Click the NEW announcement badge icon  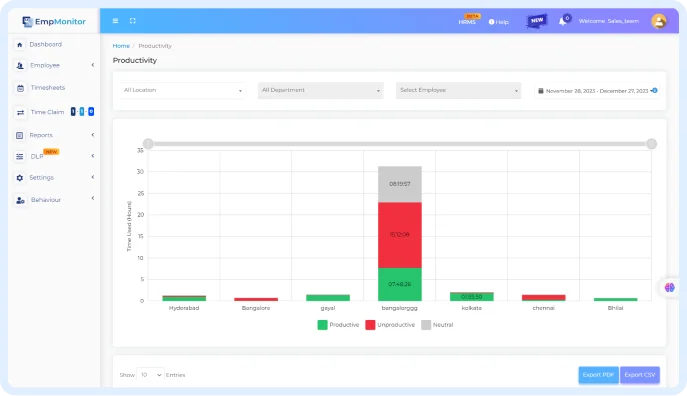pyautogui.click(x=536, y=21)
